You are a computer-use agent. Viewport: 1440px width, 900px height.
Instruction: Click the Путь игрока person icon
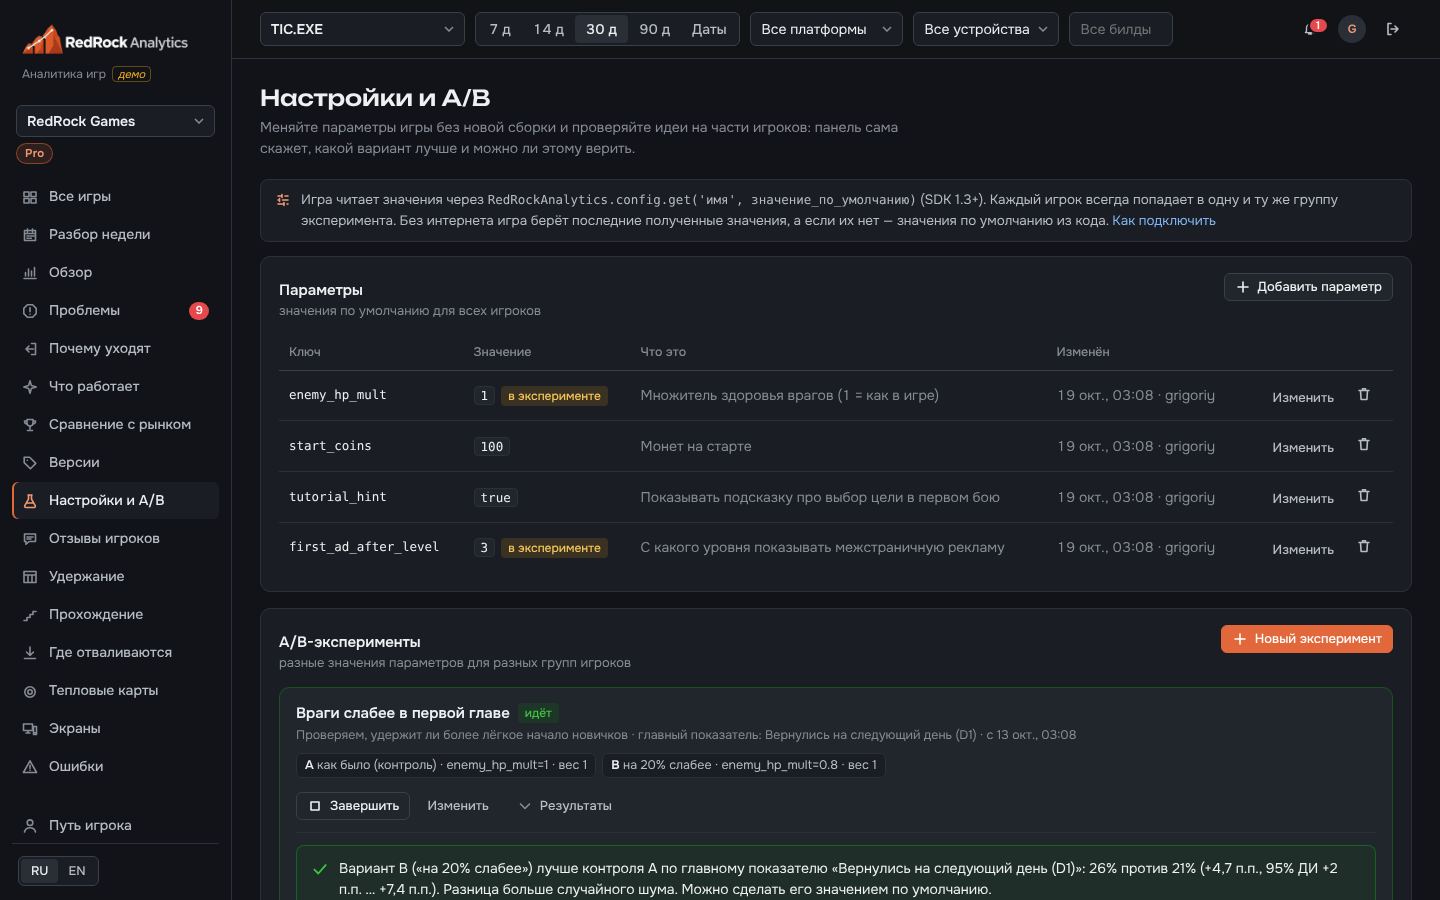coord(30,826)
